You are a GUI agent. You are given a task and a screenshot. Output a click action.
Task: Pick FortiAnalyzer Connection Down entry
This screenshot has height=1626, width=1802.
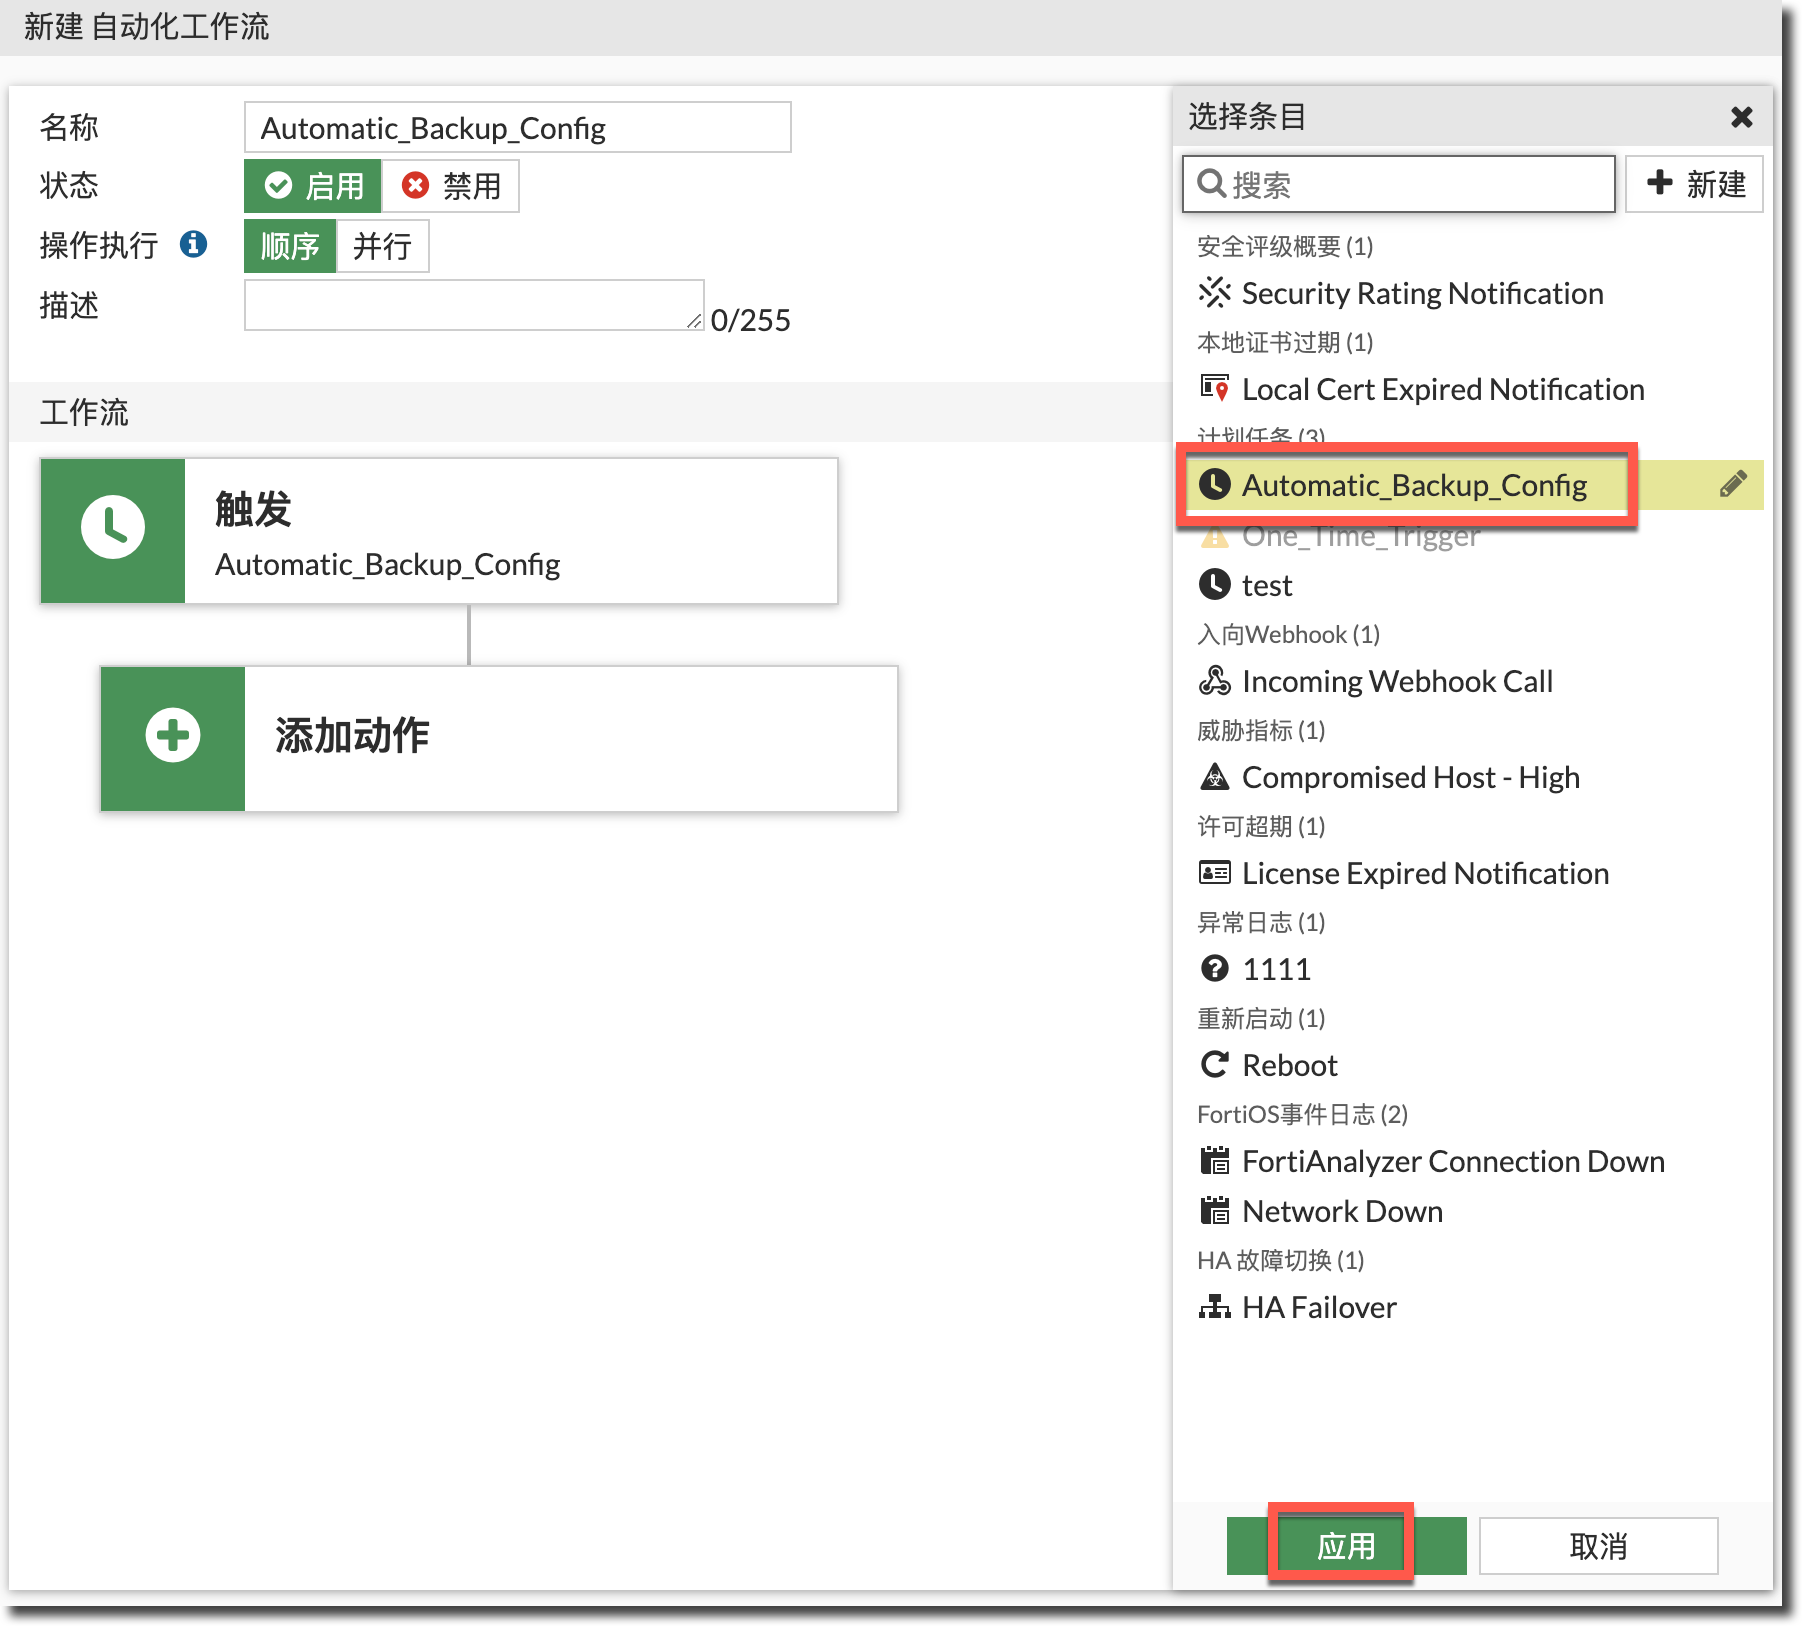pyautogui.click(x=1452, y=1161)
